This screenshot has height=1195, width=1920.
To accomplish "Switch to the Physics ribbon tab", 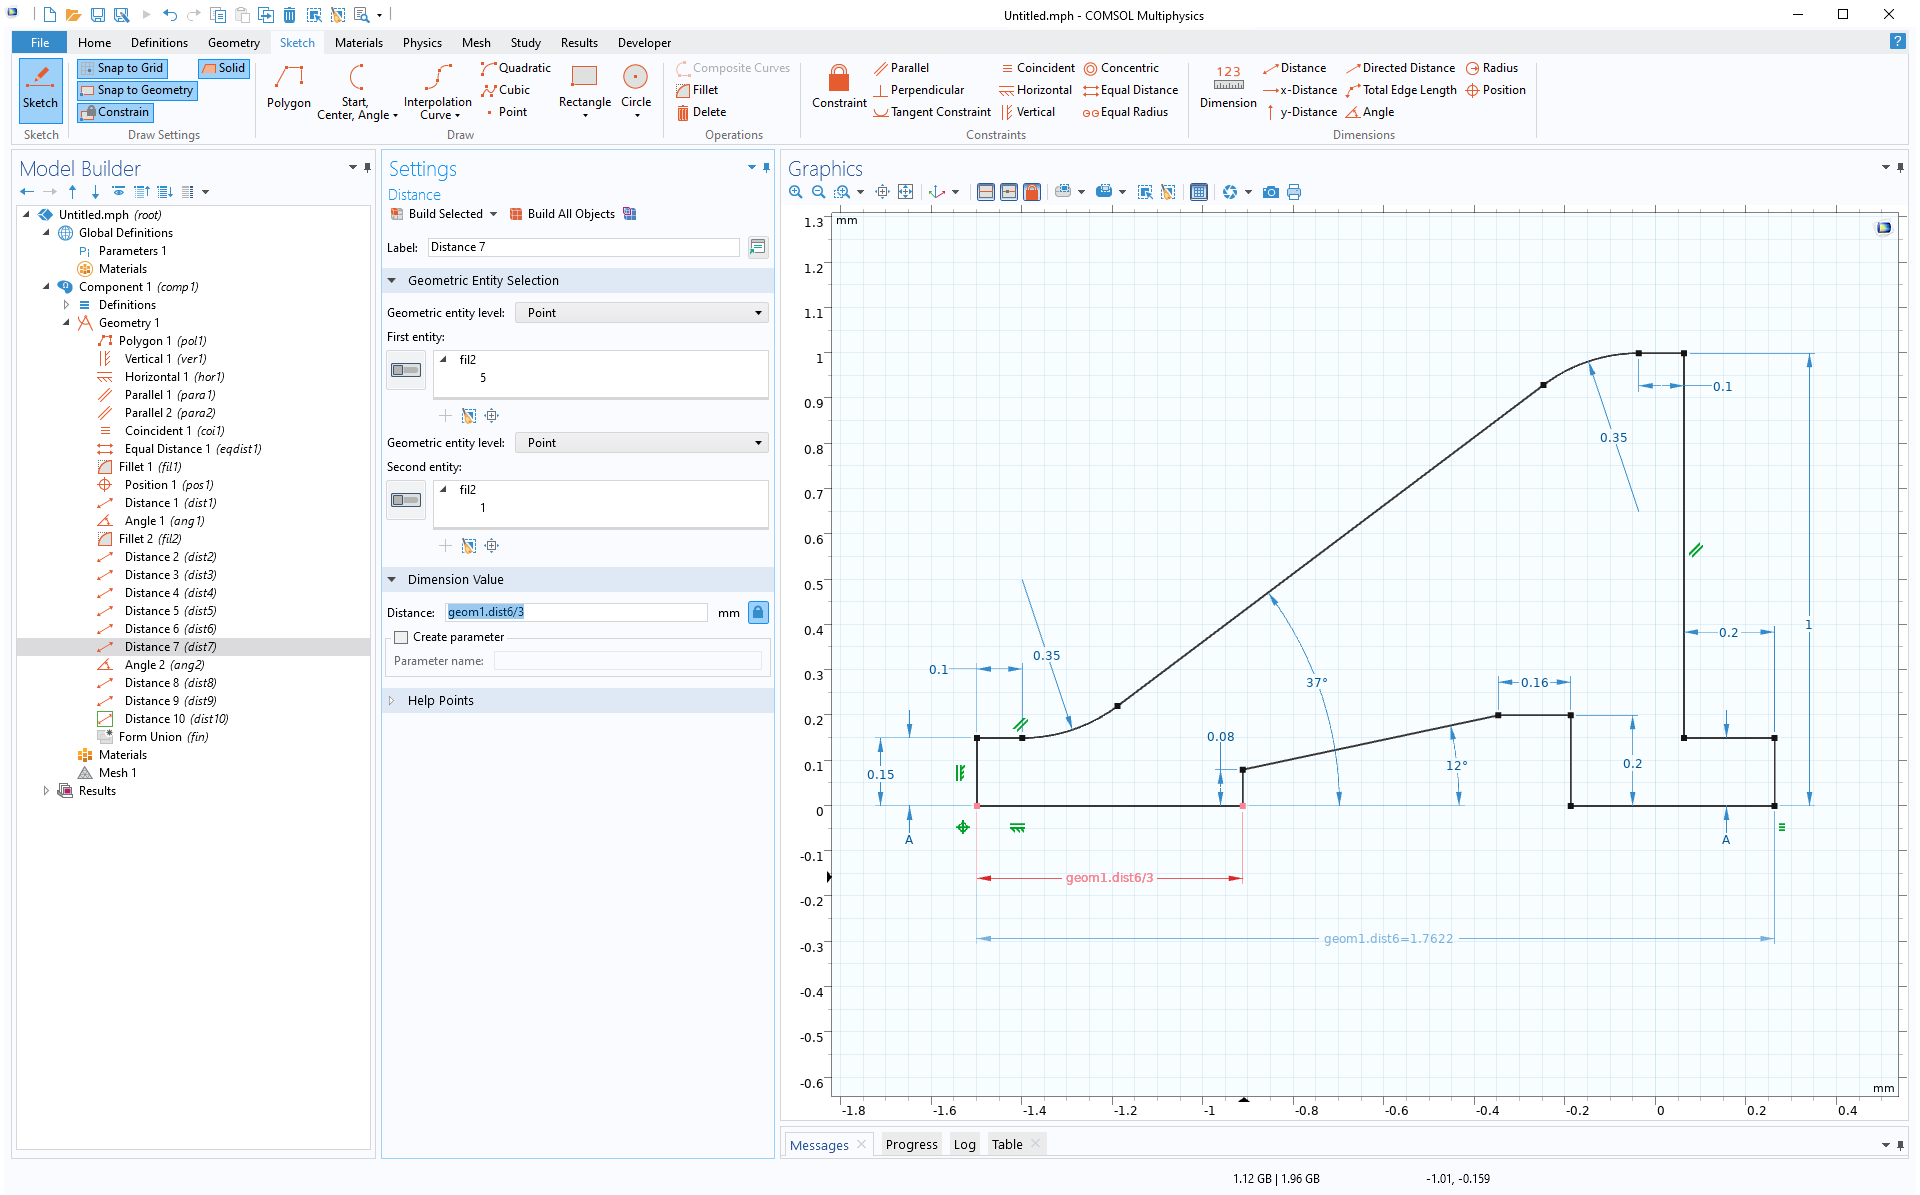I will (422, 42).
